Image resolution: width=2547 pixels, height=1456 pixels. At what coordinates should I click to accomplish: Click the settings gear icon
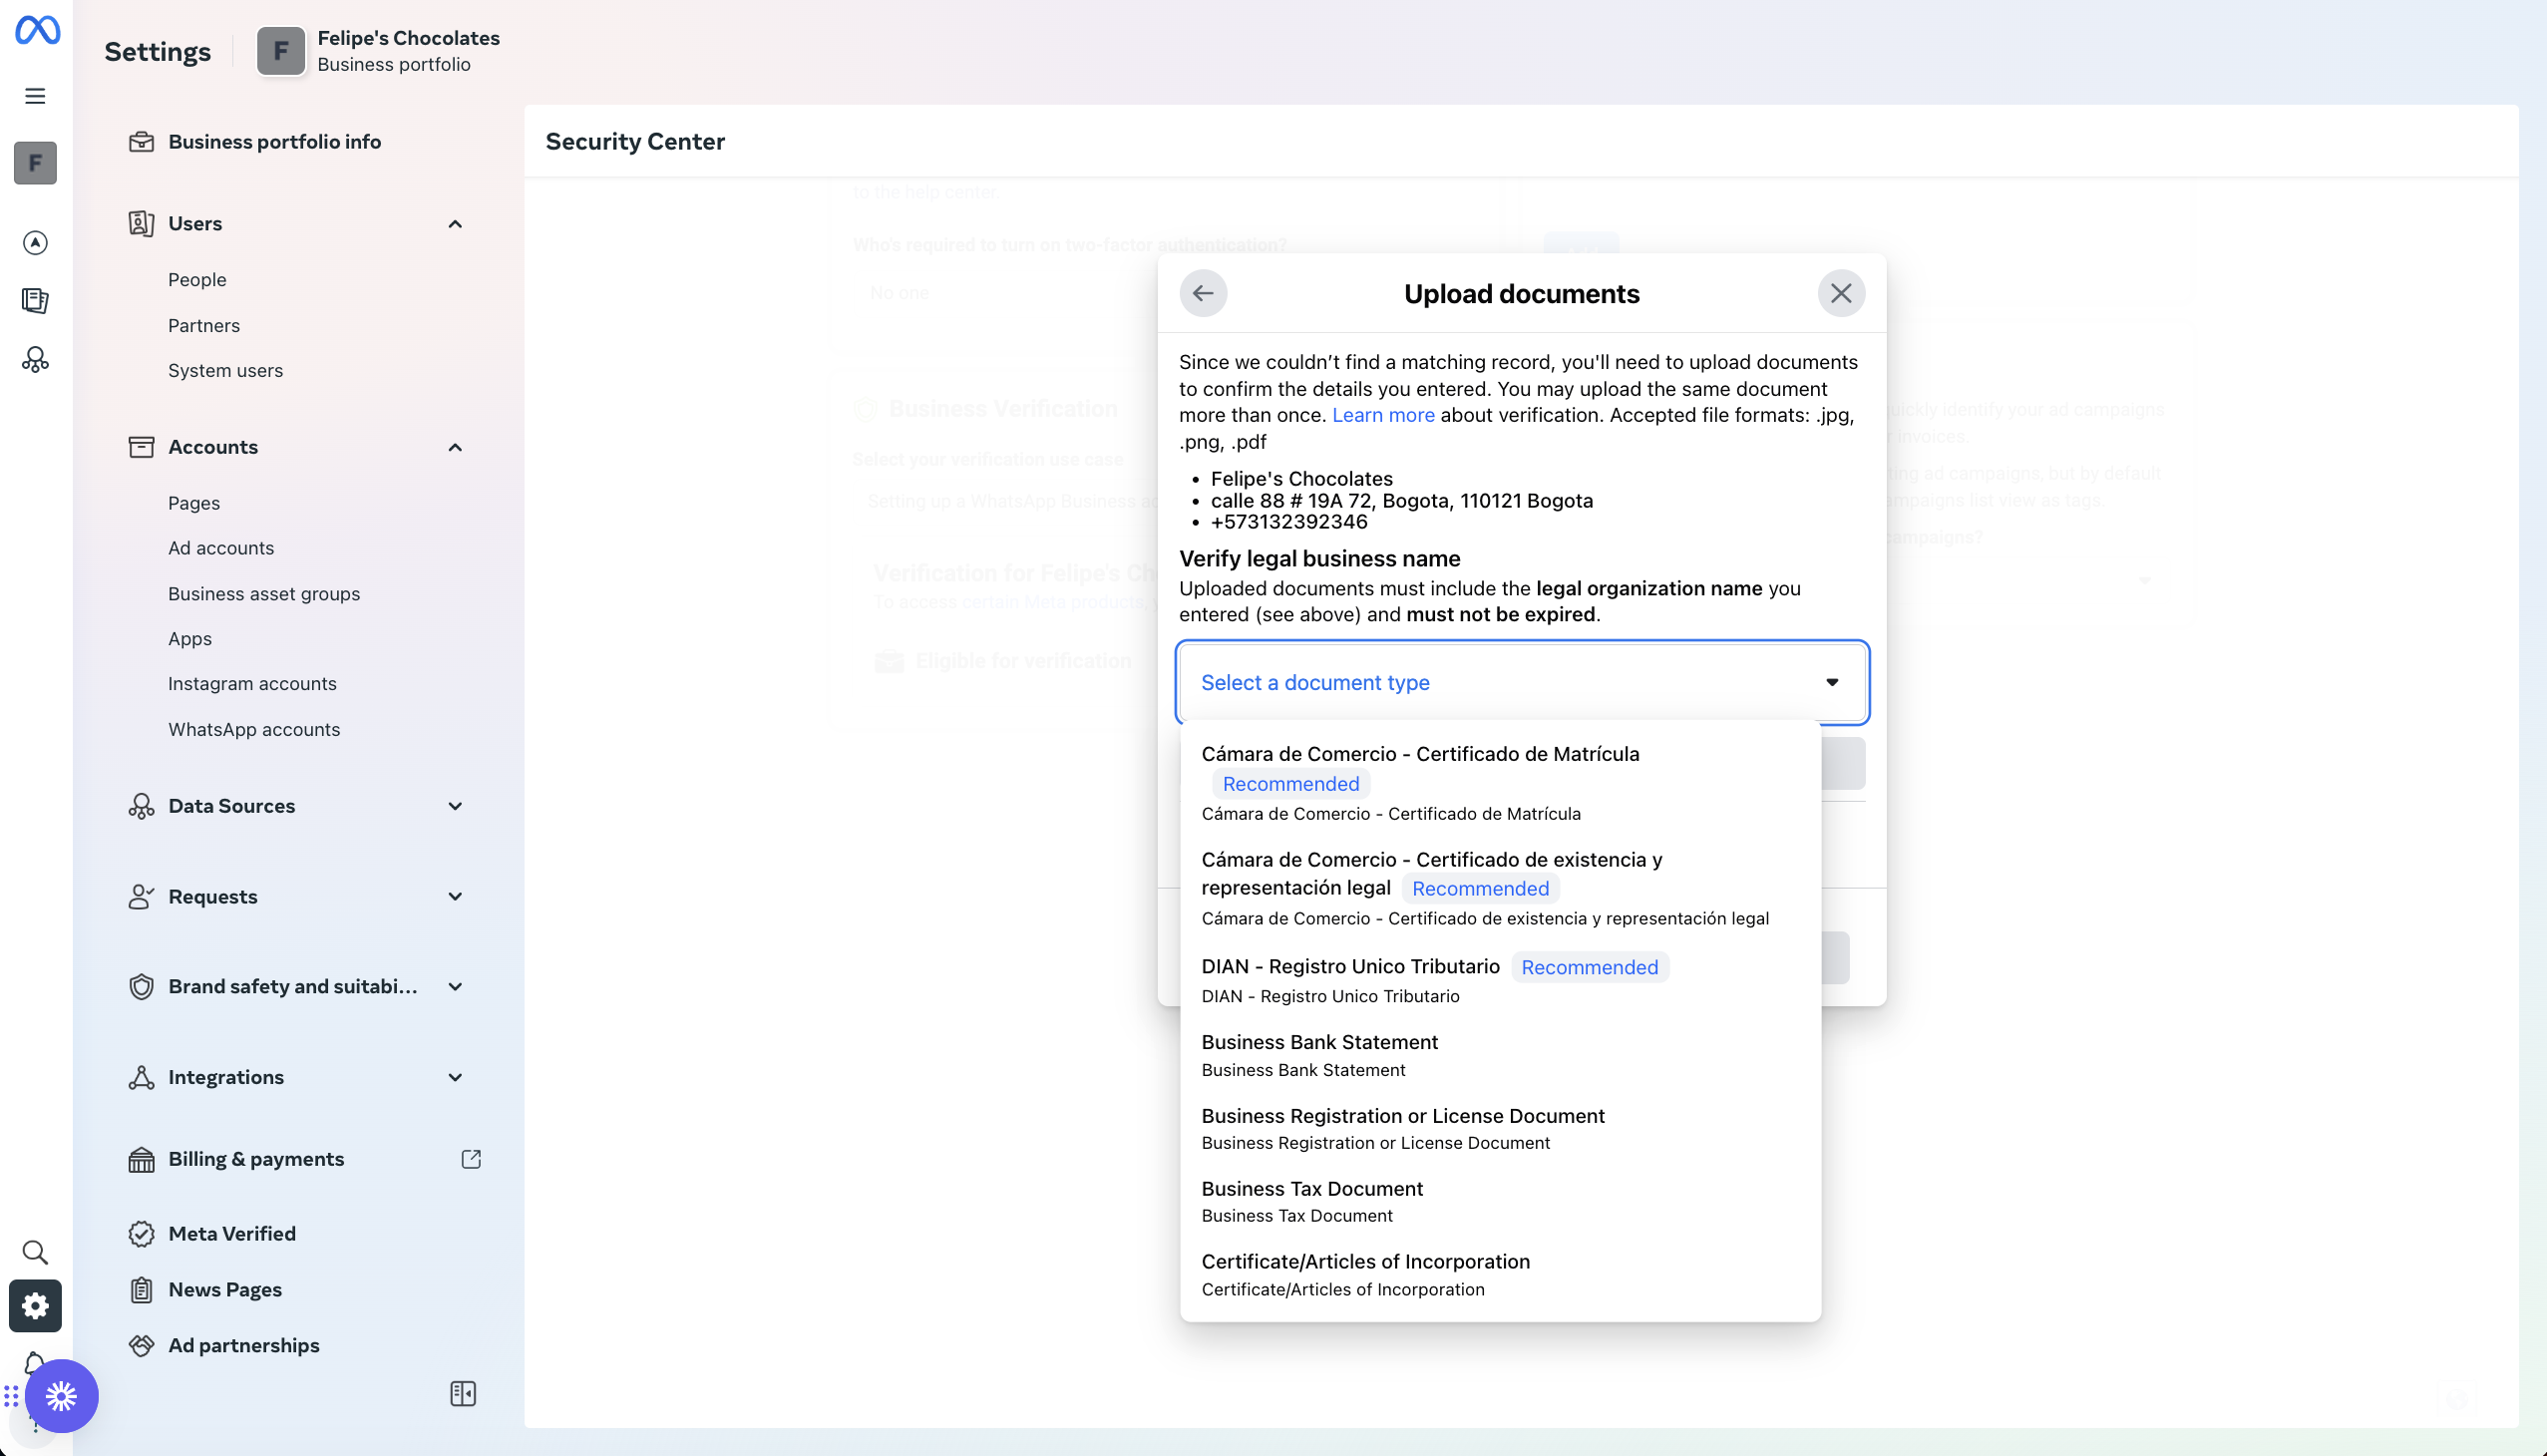(x=35, y=1306)
